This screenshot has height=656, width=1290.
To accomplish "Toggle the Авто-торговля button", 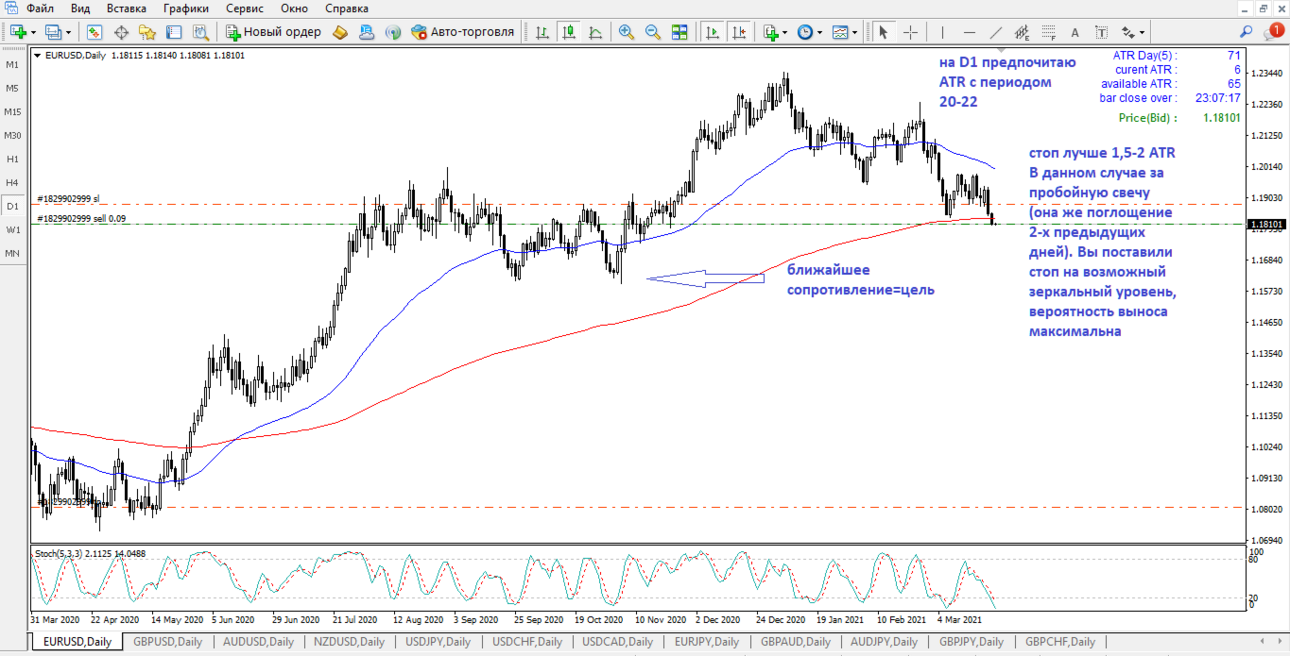I will 462,32.
